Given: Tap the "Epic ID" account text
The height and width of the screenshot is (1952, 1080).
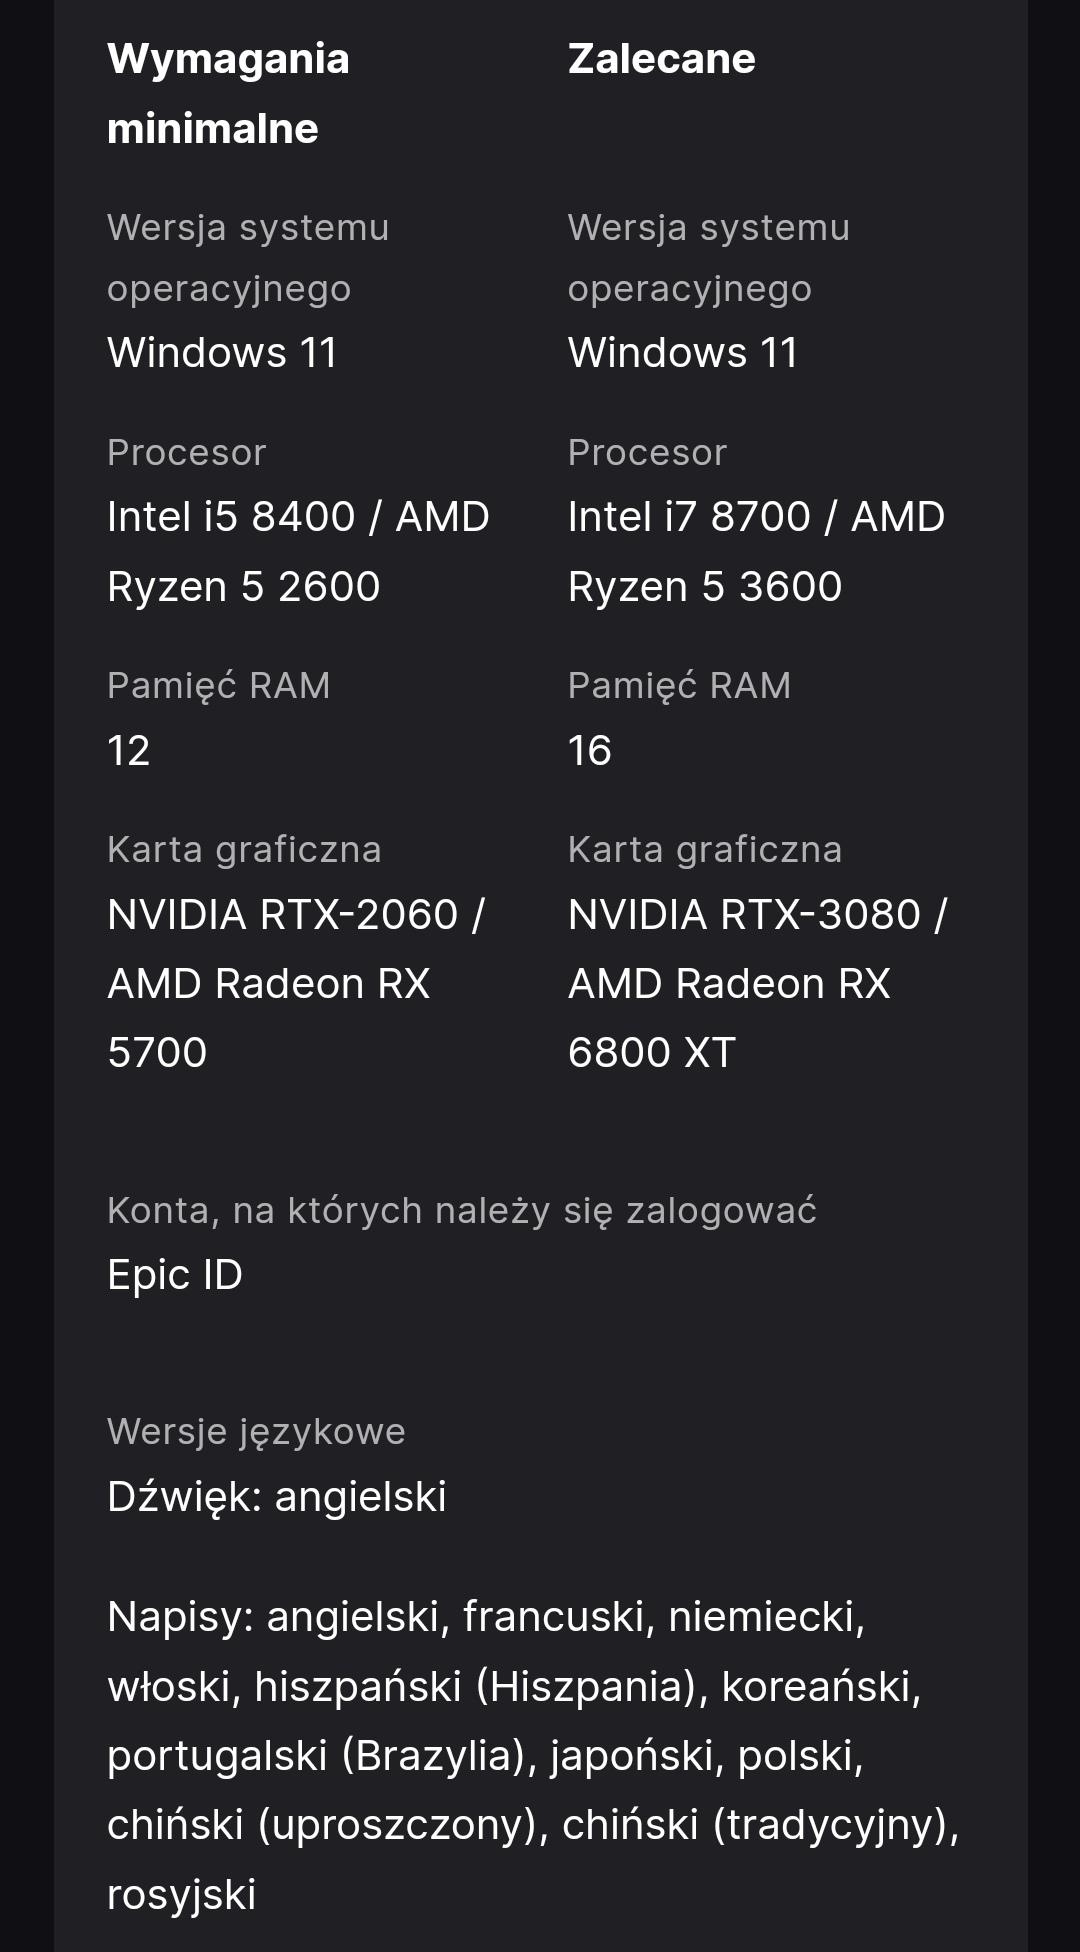Looking at the screenshot, I should pyautogui.click(x=175, y=1275).
